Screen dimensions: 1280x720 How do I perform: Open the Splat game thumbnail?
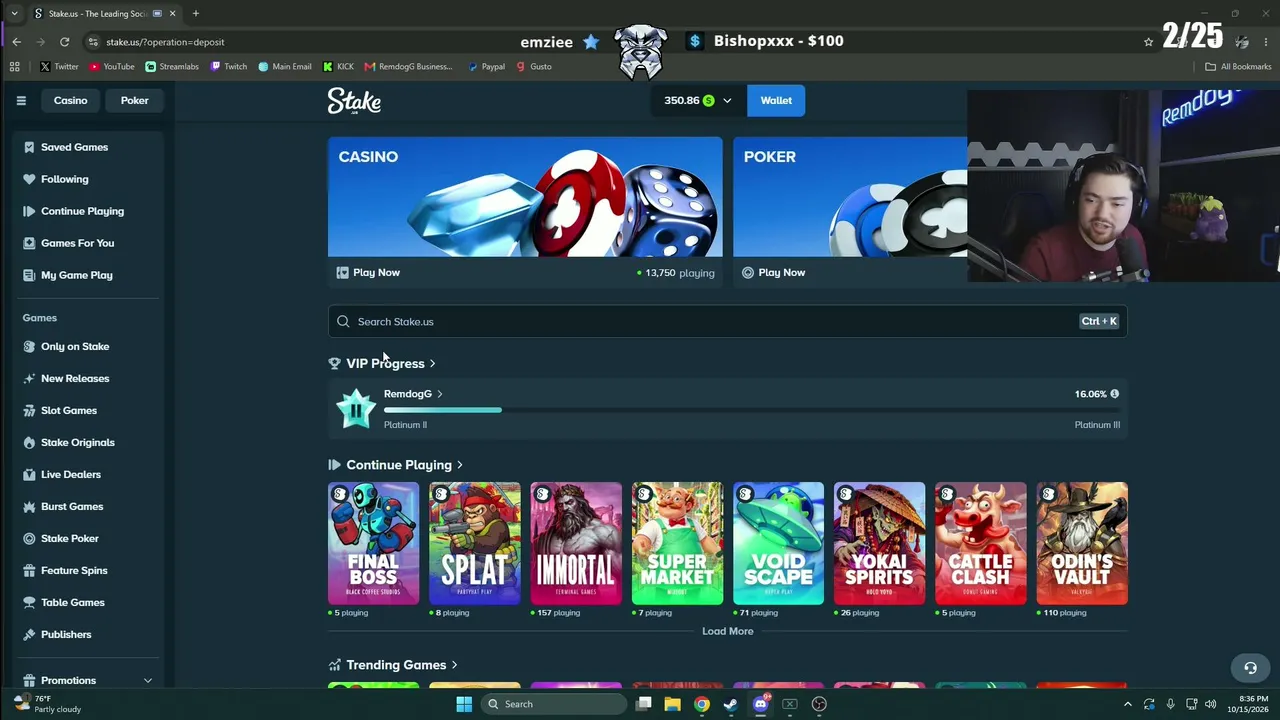475,543
